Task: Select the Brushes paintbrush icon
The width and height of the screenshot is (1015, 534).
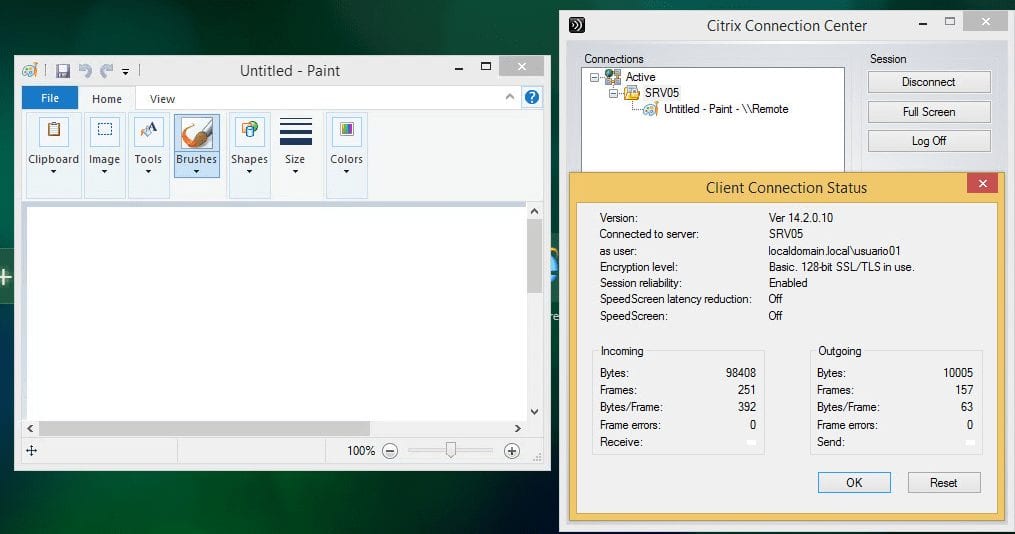Action: pyautogui.click(x=196, y=133)
